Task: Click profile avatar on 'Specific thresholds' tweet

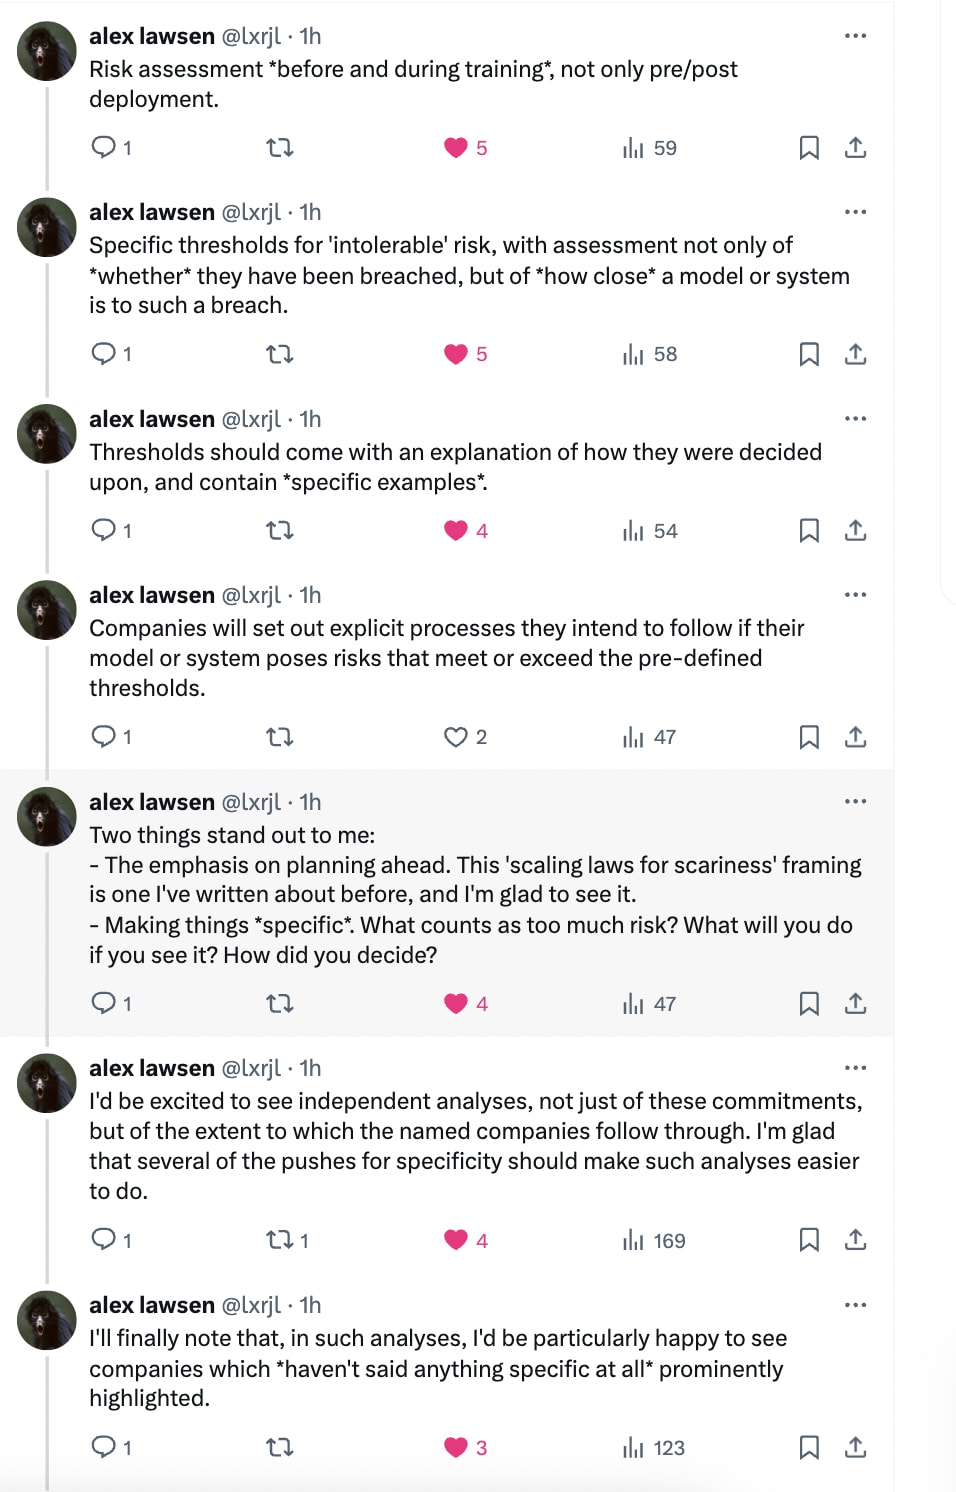Action: 46,228
